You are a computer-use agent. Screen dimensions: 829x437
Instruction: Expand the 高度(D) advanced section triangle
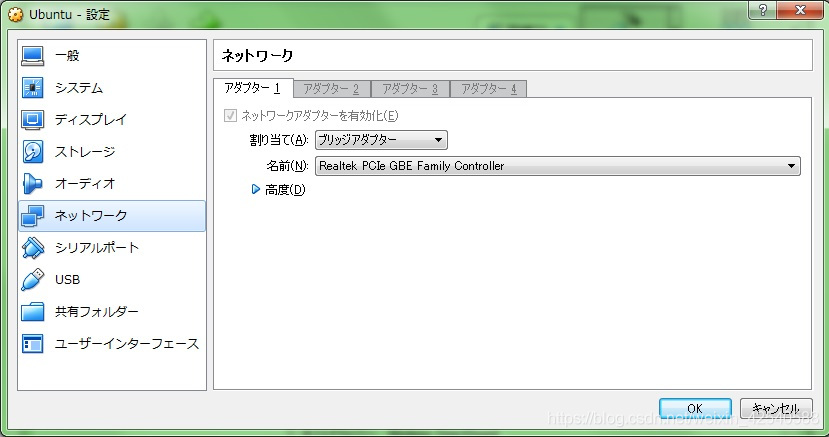pyautogui.click(x=256, y=189)
